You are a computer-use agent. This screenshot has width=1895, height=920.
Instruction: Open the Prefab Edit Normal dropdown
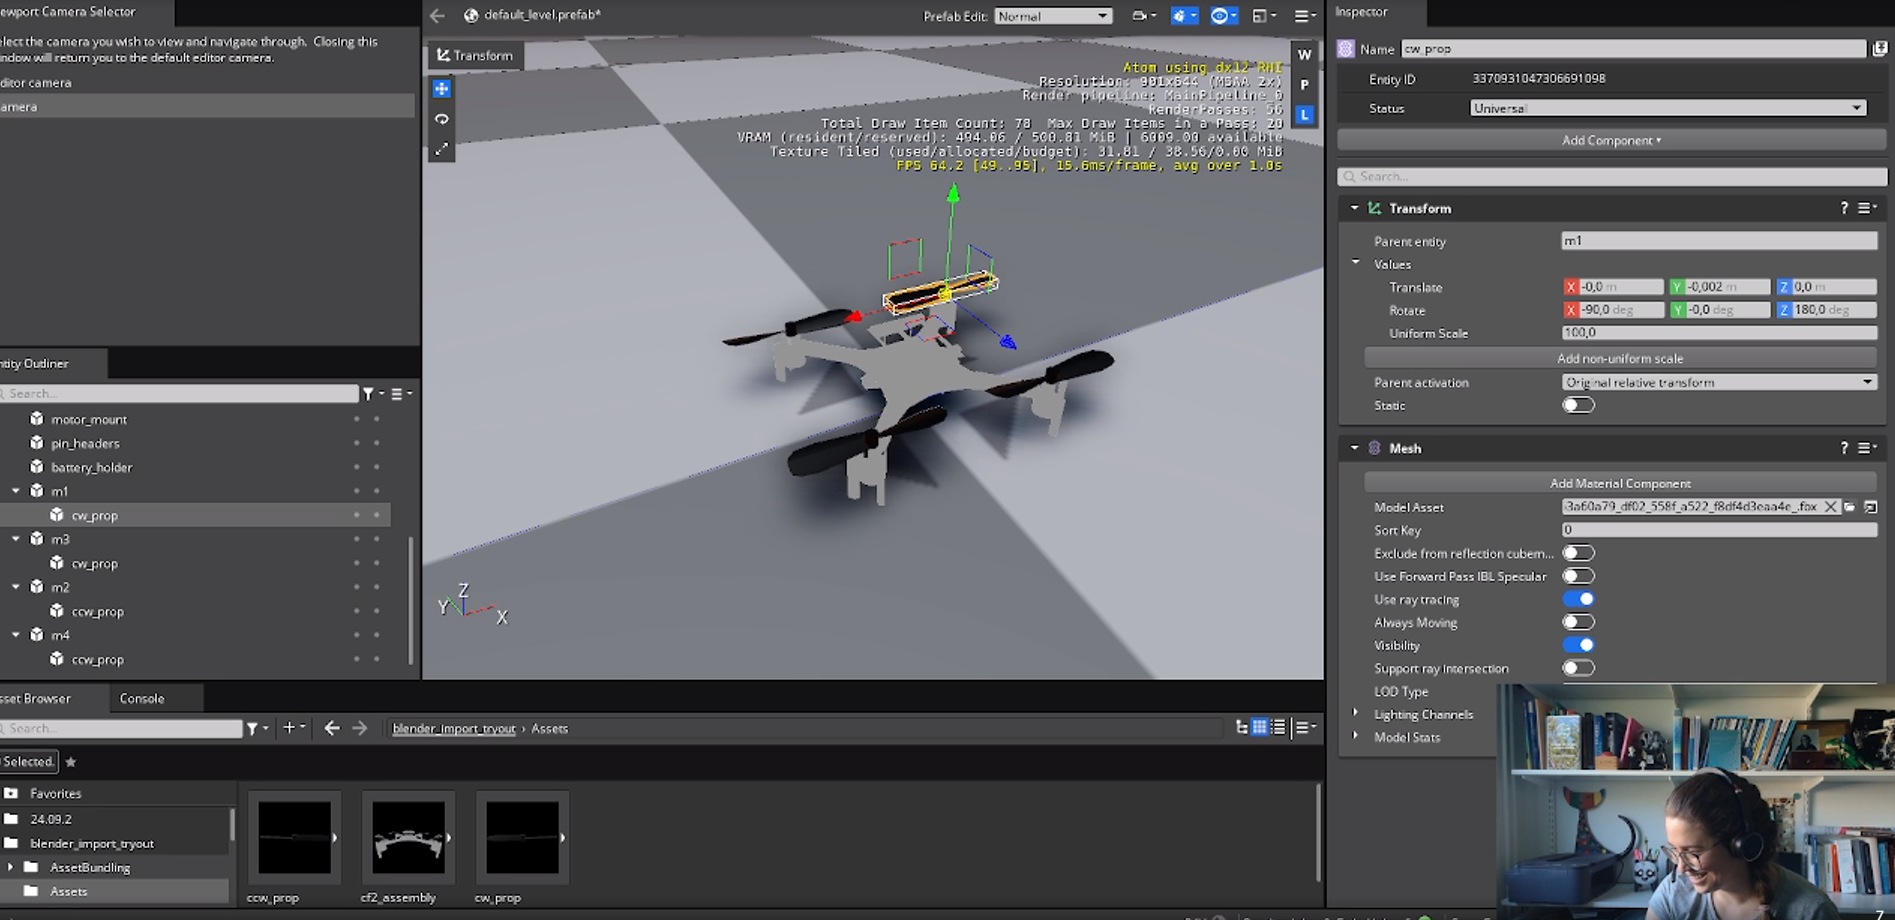point(1052,16)
